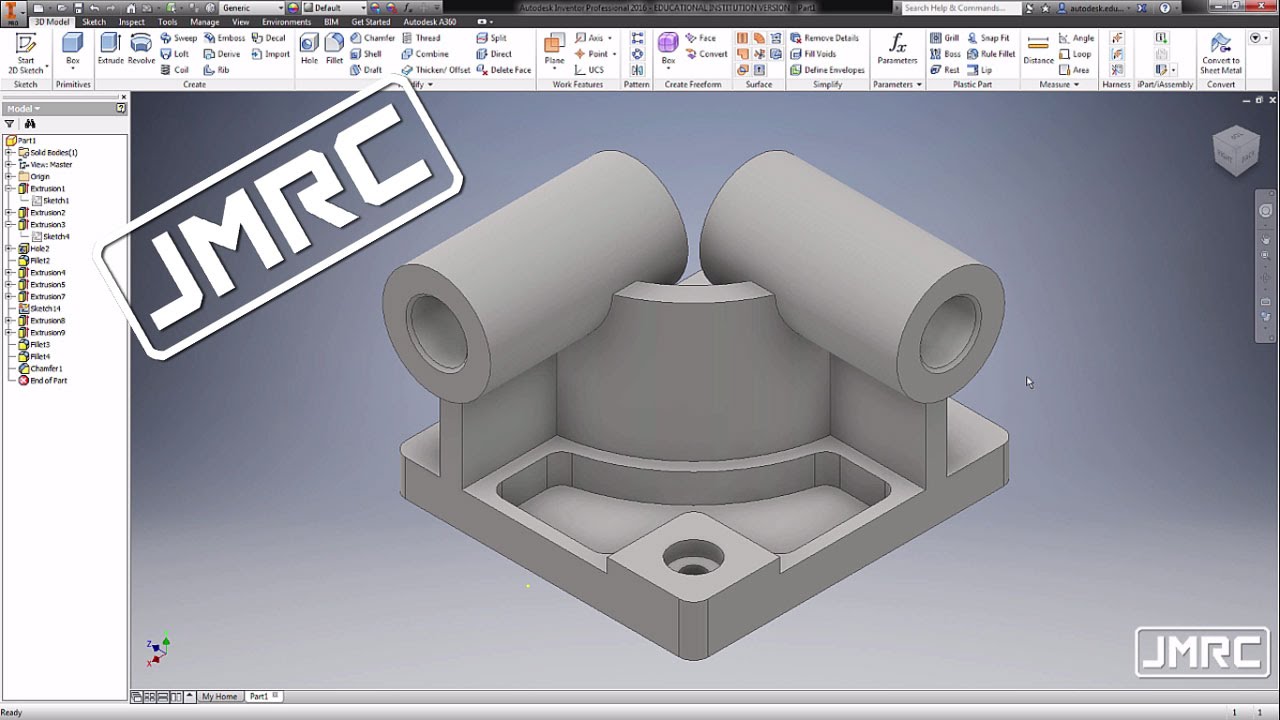Select the Split tool
1280x720 pixels.
[x=491, y=38]
